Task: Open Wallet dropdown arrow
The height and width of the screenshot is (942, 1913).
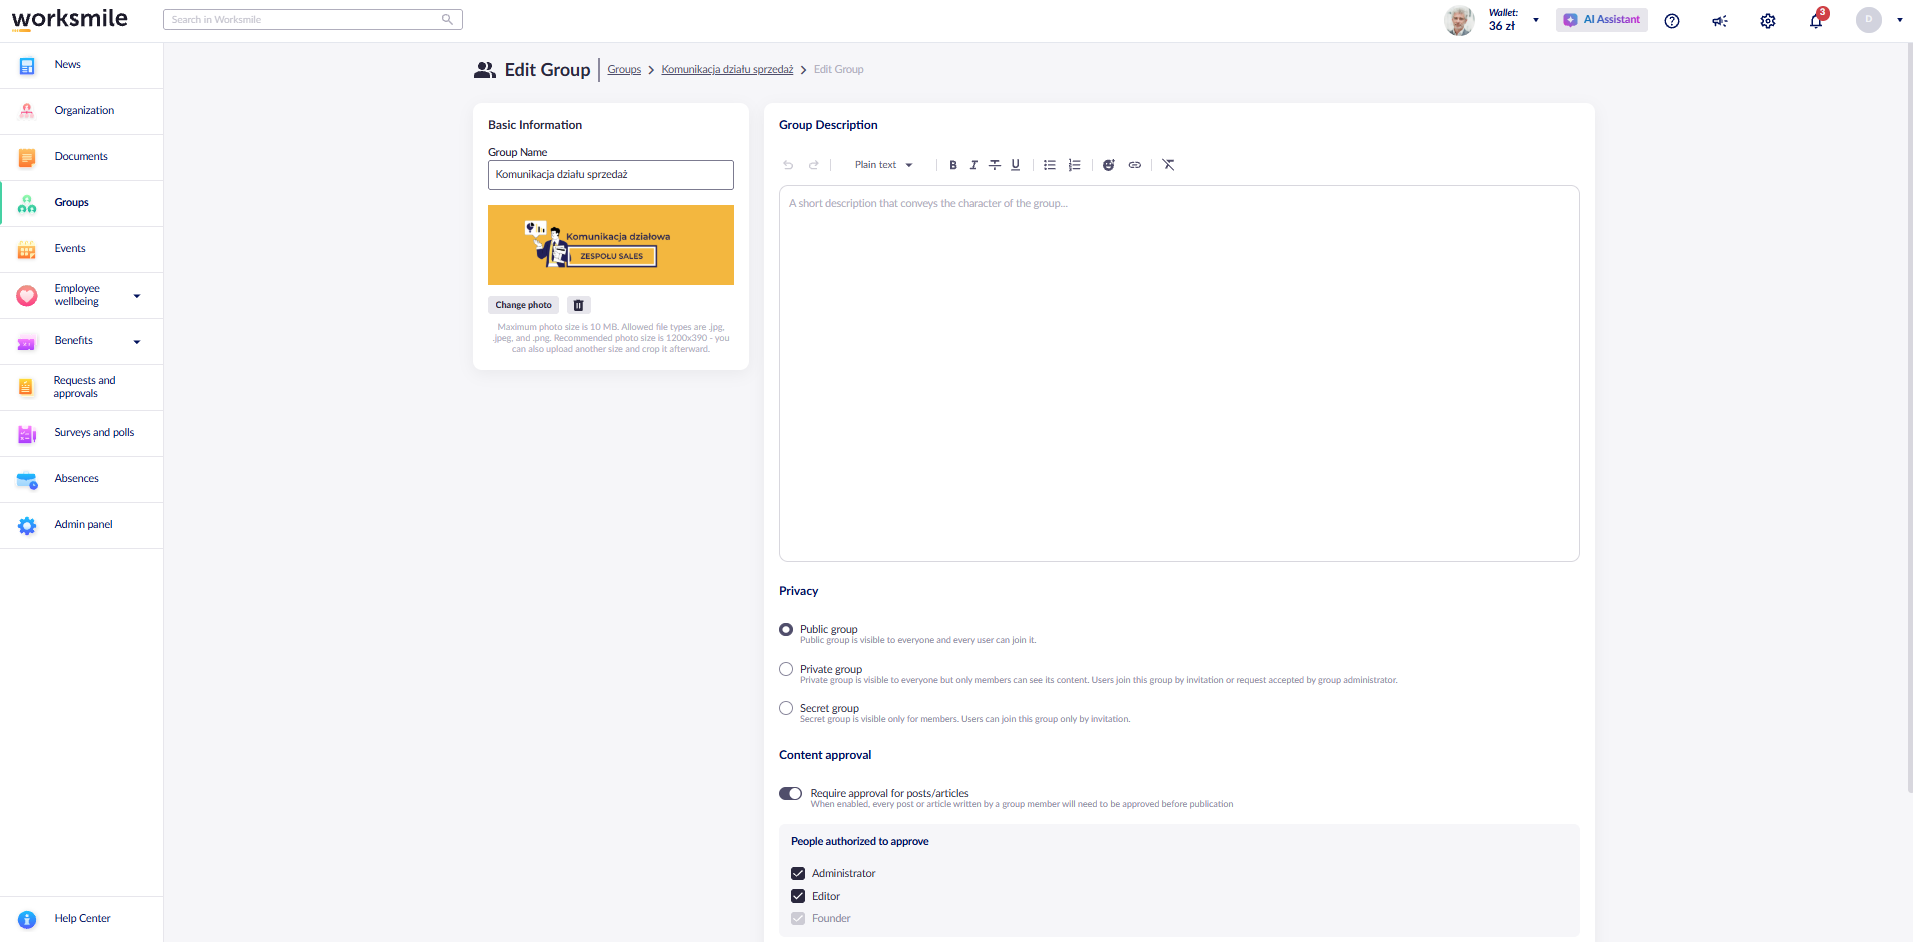Action: pos(1536,20)
